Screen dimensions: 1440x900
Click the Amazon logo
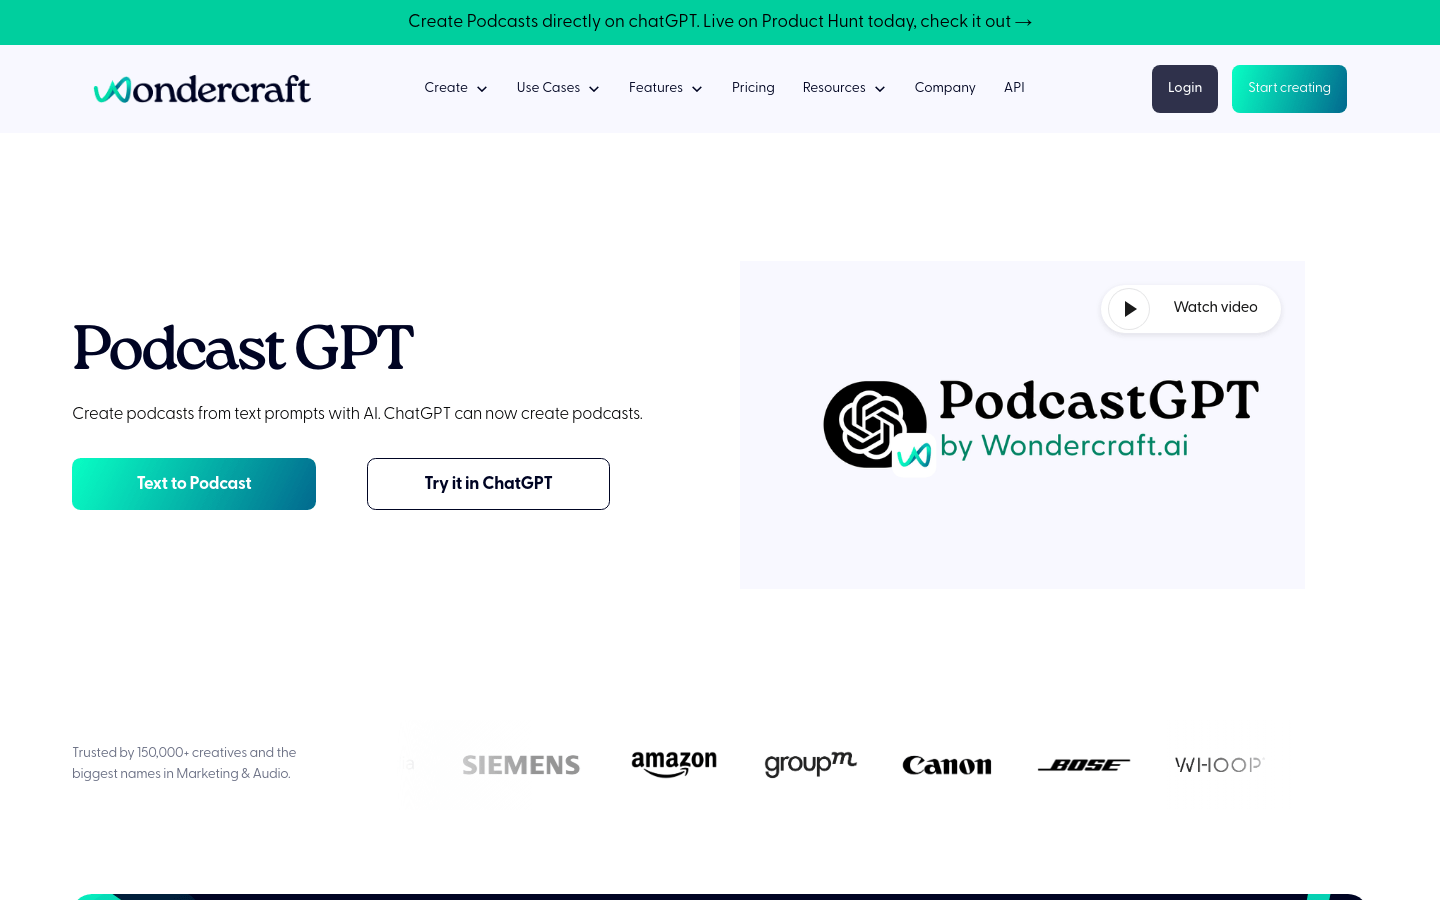click(x=674, y=765)
